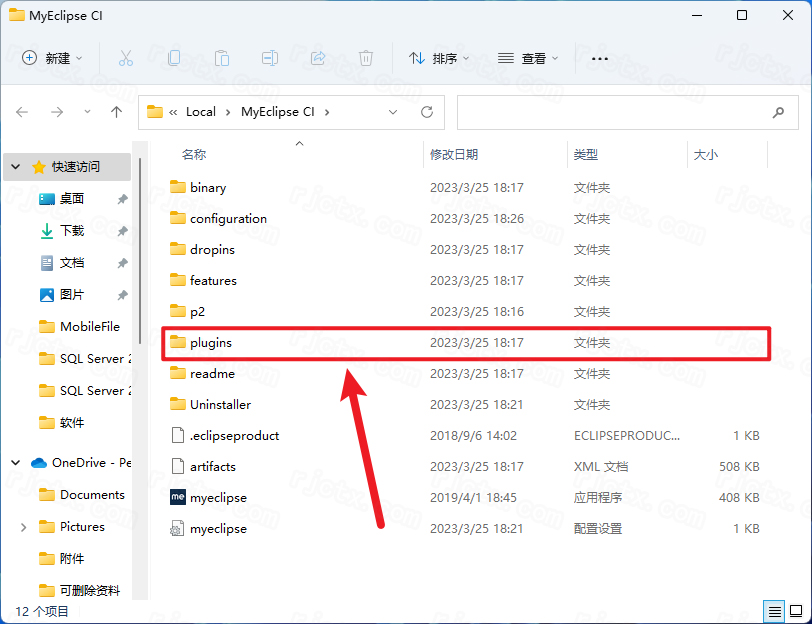Select the plugins folder

(x=211, y=342)
